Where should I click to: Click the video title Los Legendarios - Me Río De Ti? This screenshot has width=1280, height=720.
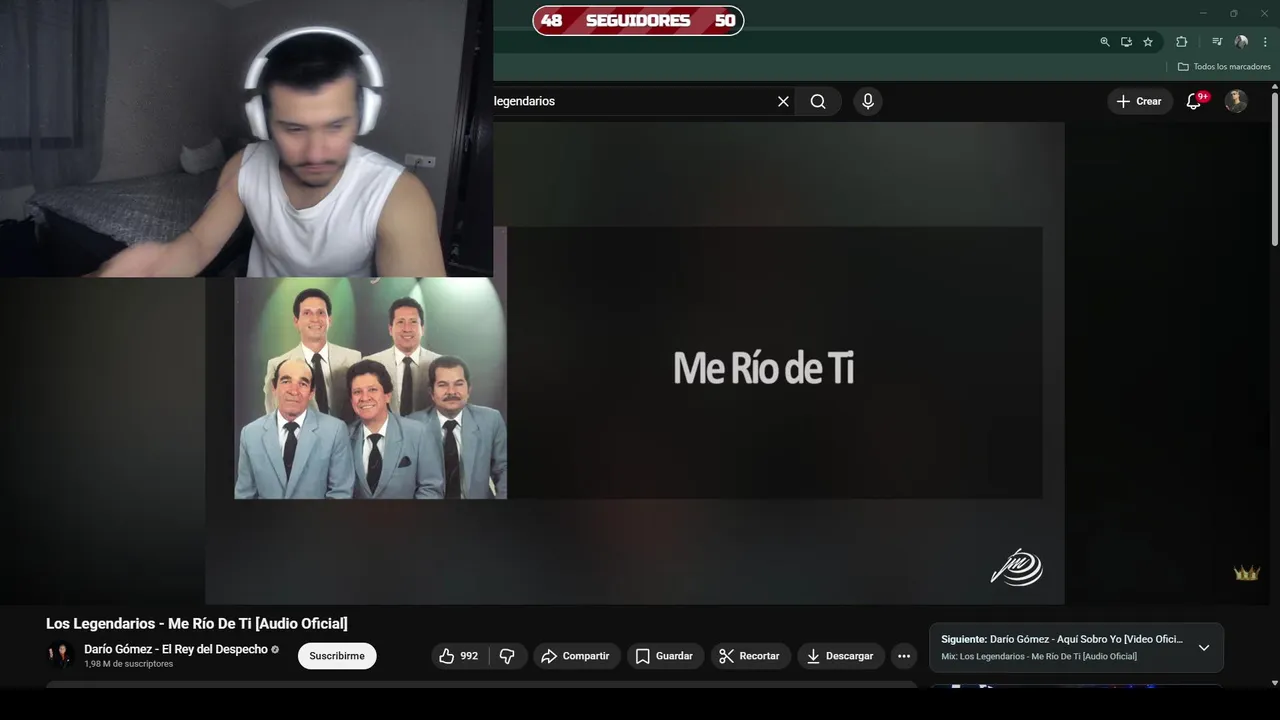point(197,623)
